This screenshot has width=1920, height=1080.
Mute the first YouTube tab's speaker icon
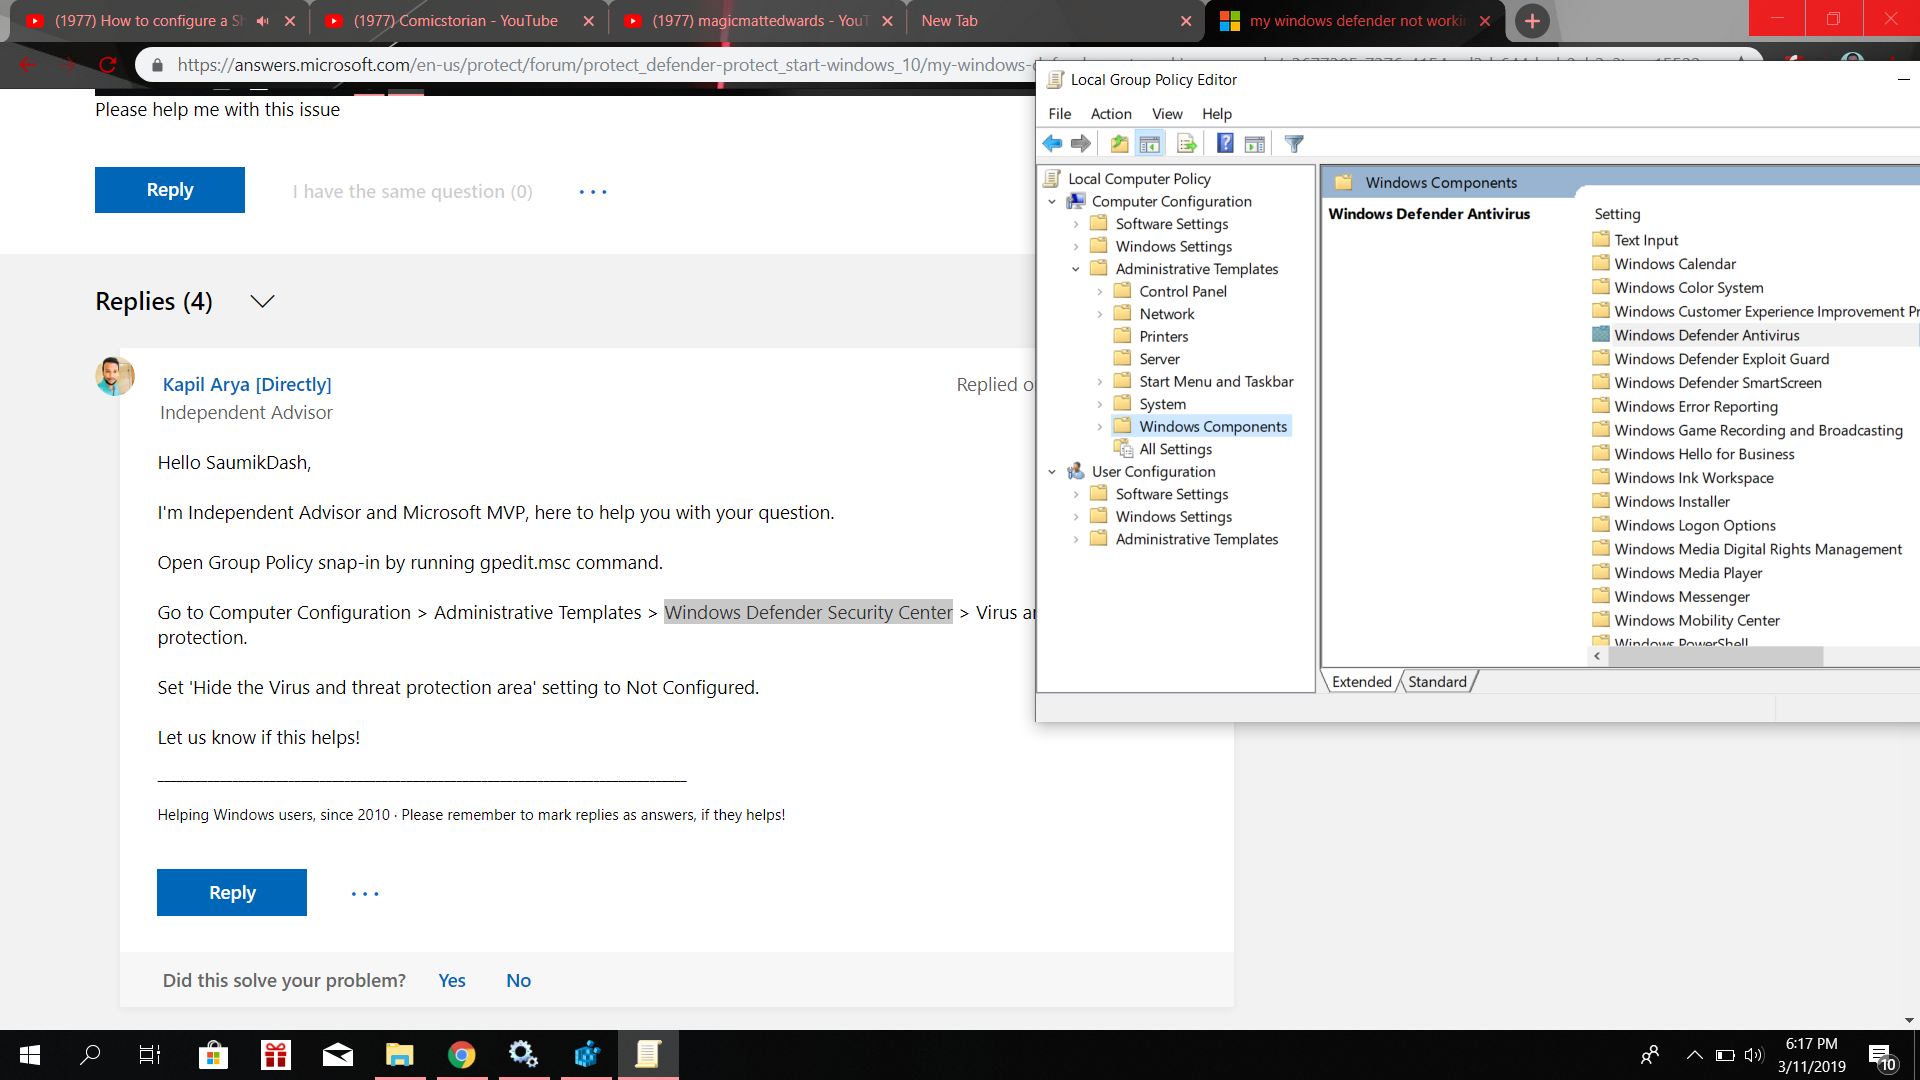coord(262,21)
